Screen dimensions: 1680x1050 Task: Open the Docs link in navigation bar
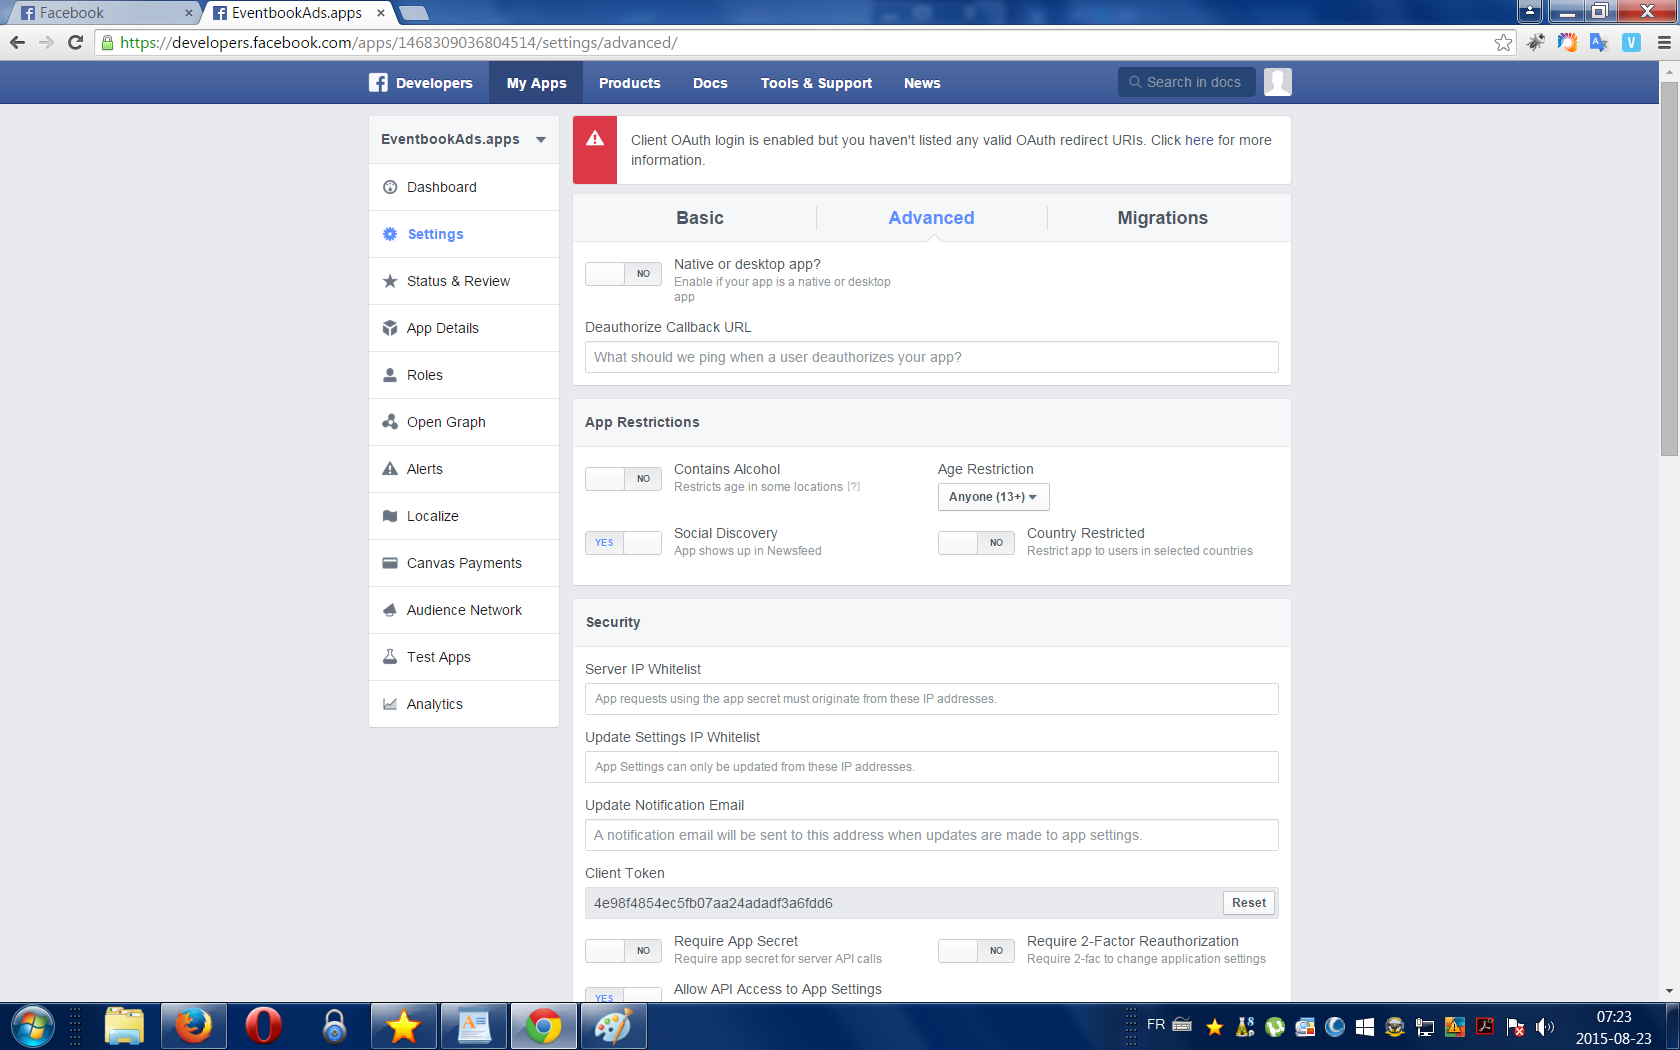710,83
